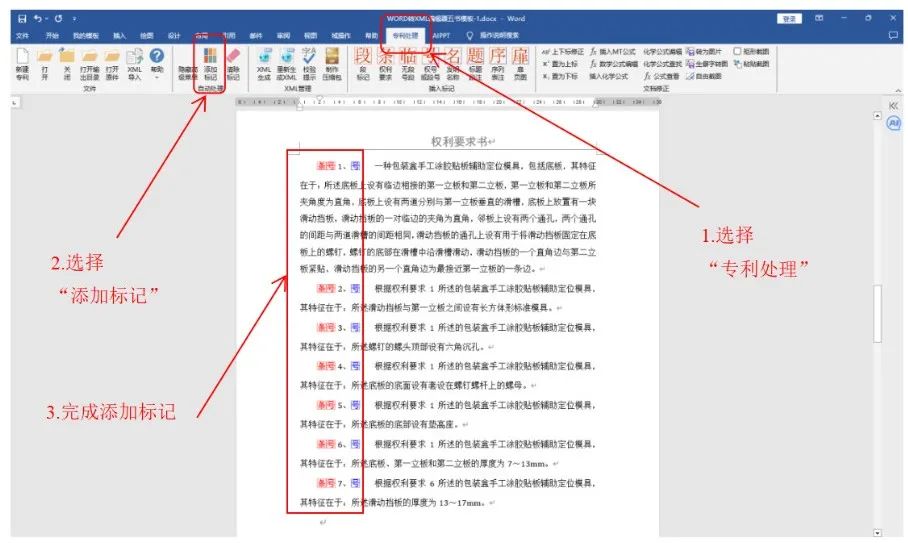
Task: Click 上下标修正 superscript/subscript fix
Action: point(563,52)
